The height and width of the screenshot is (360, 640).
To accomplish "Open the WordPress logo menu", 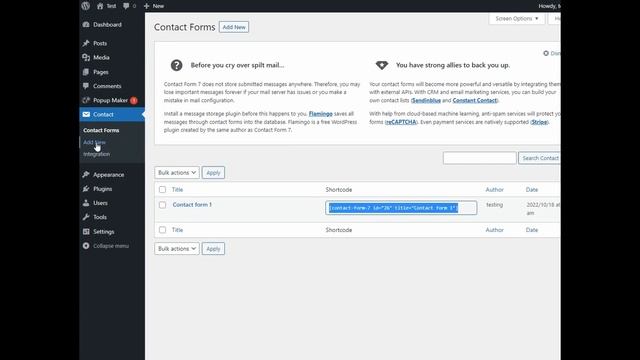I will tap(85, 6).
